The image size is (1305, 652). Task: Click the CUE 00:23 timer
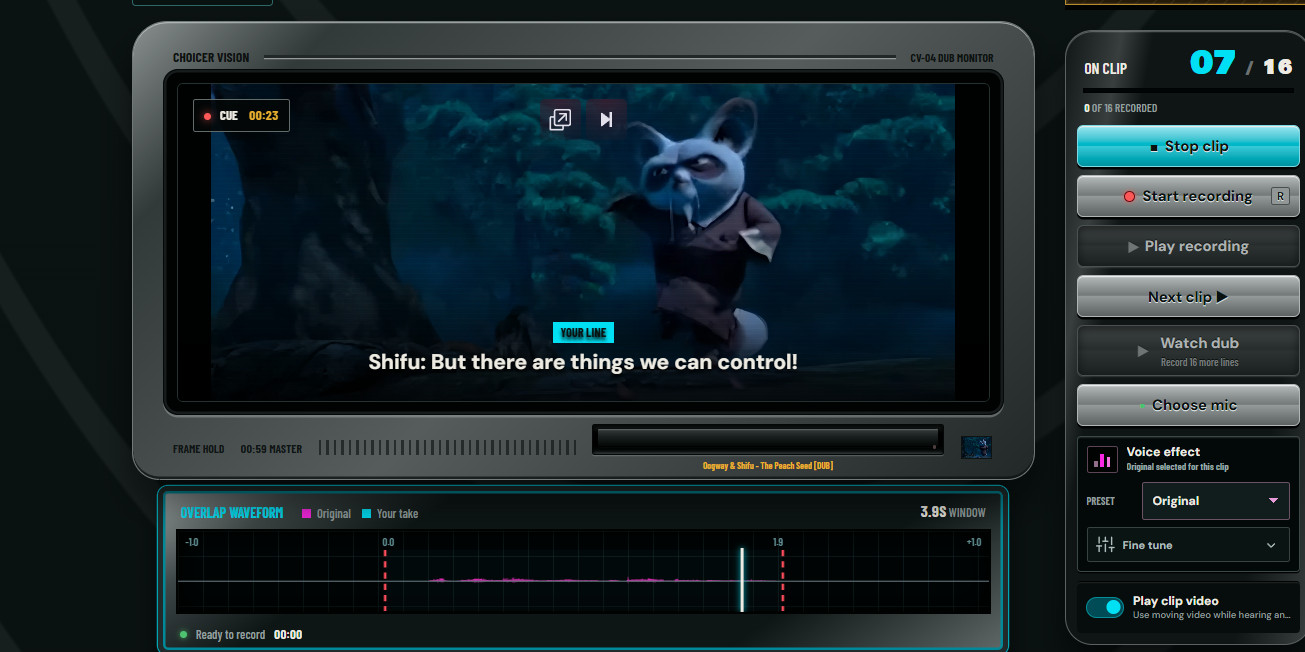[x=241, y=116]
